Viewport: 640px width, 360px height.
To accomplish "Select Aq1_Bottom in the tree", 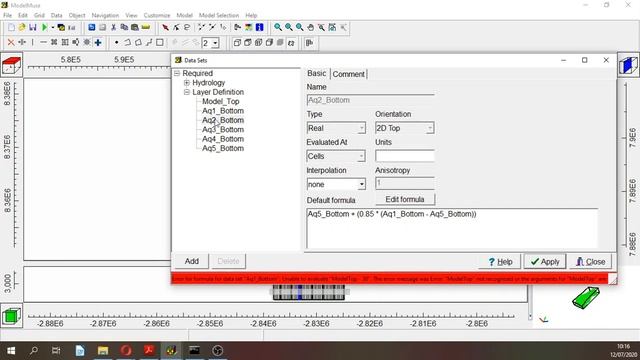I will 223,111.
